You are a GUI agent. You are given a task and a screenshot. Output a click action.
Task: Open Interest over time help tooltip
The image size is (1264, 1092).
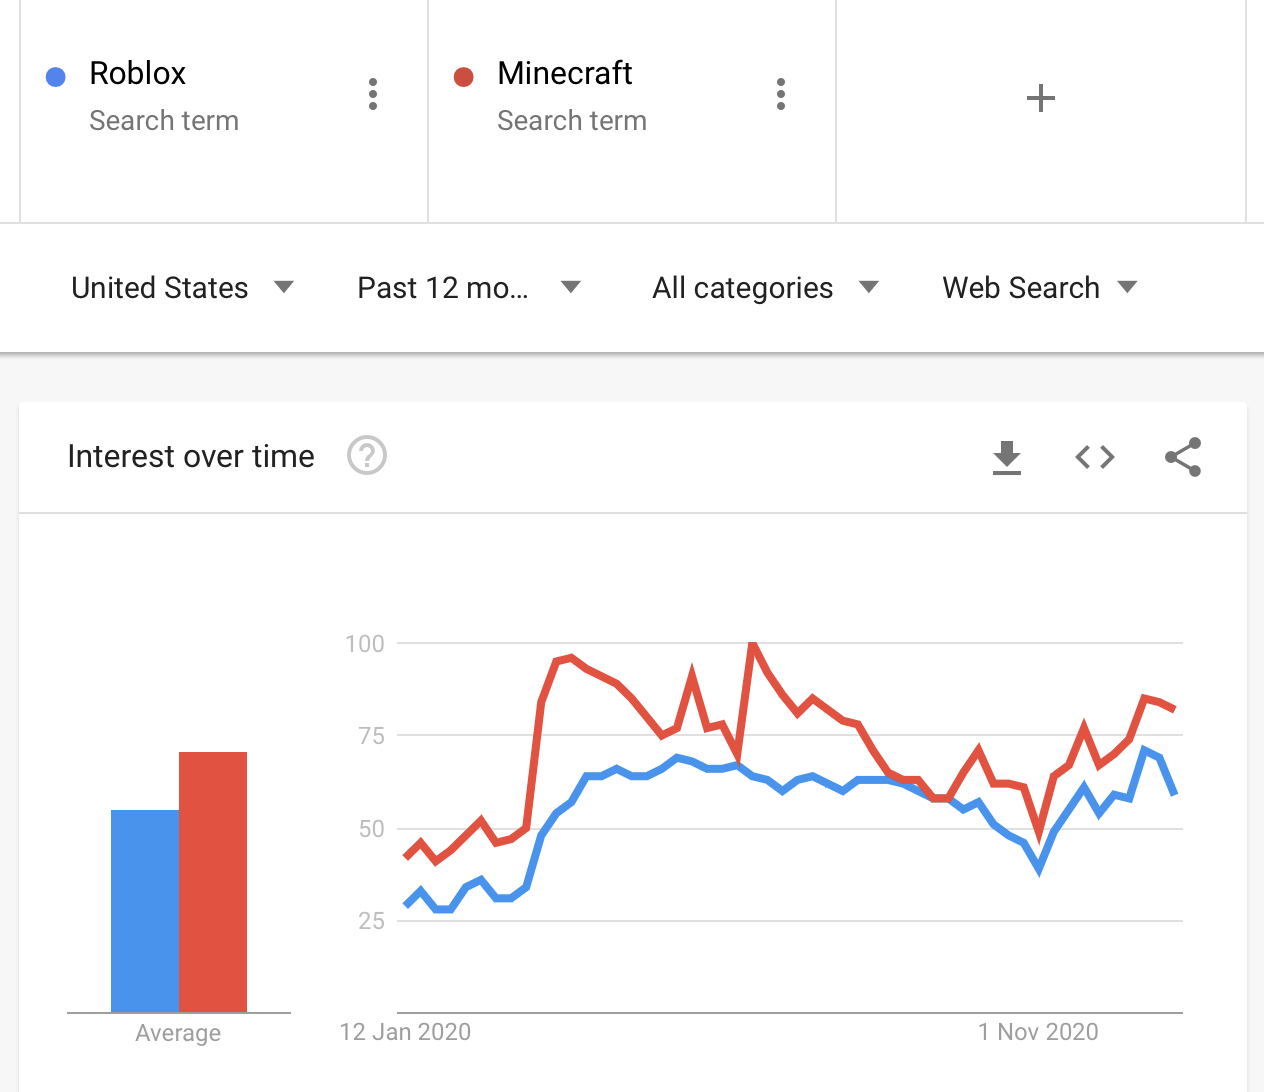[x=367, y=456]
